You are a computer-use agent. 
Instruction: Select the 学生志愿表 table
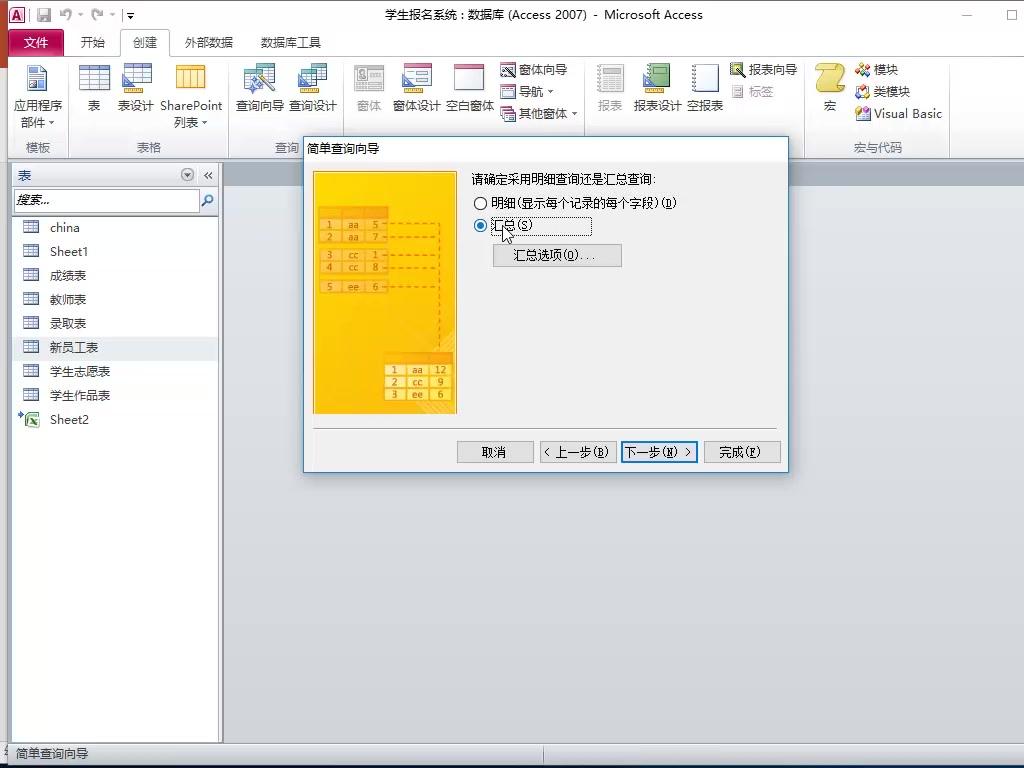pyautogui.click(x=115, y=372)
